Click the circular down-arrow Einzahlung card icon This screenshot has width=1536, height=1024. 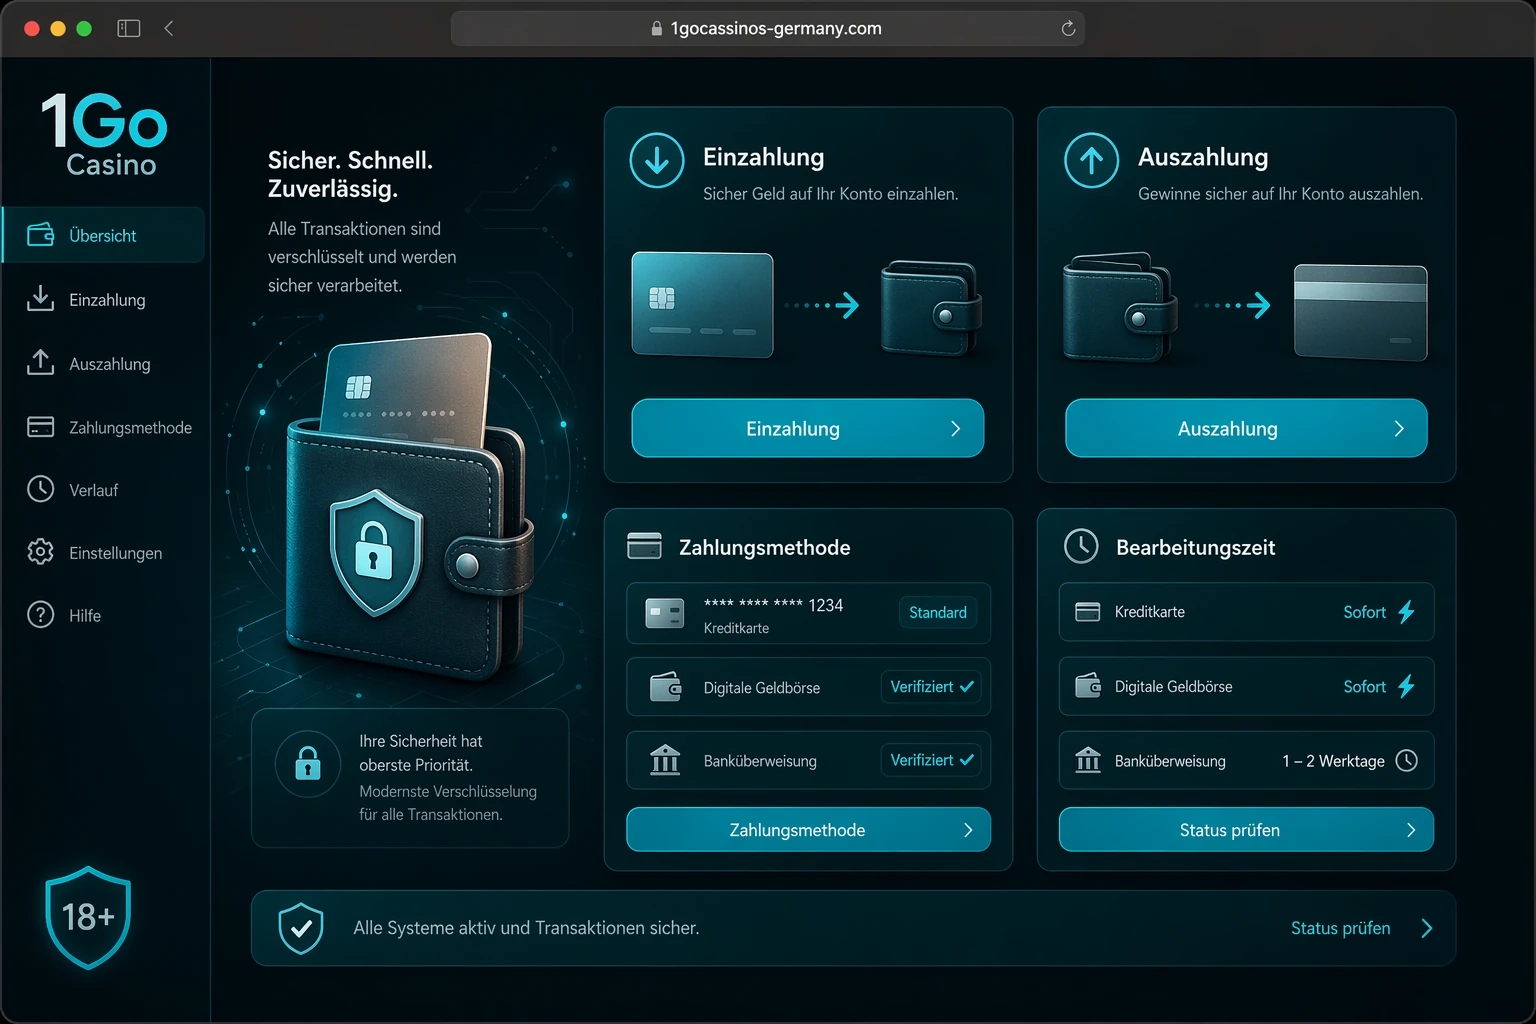(657, 160)
